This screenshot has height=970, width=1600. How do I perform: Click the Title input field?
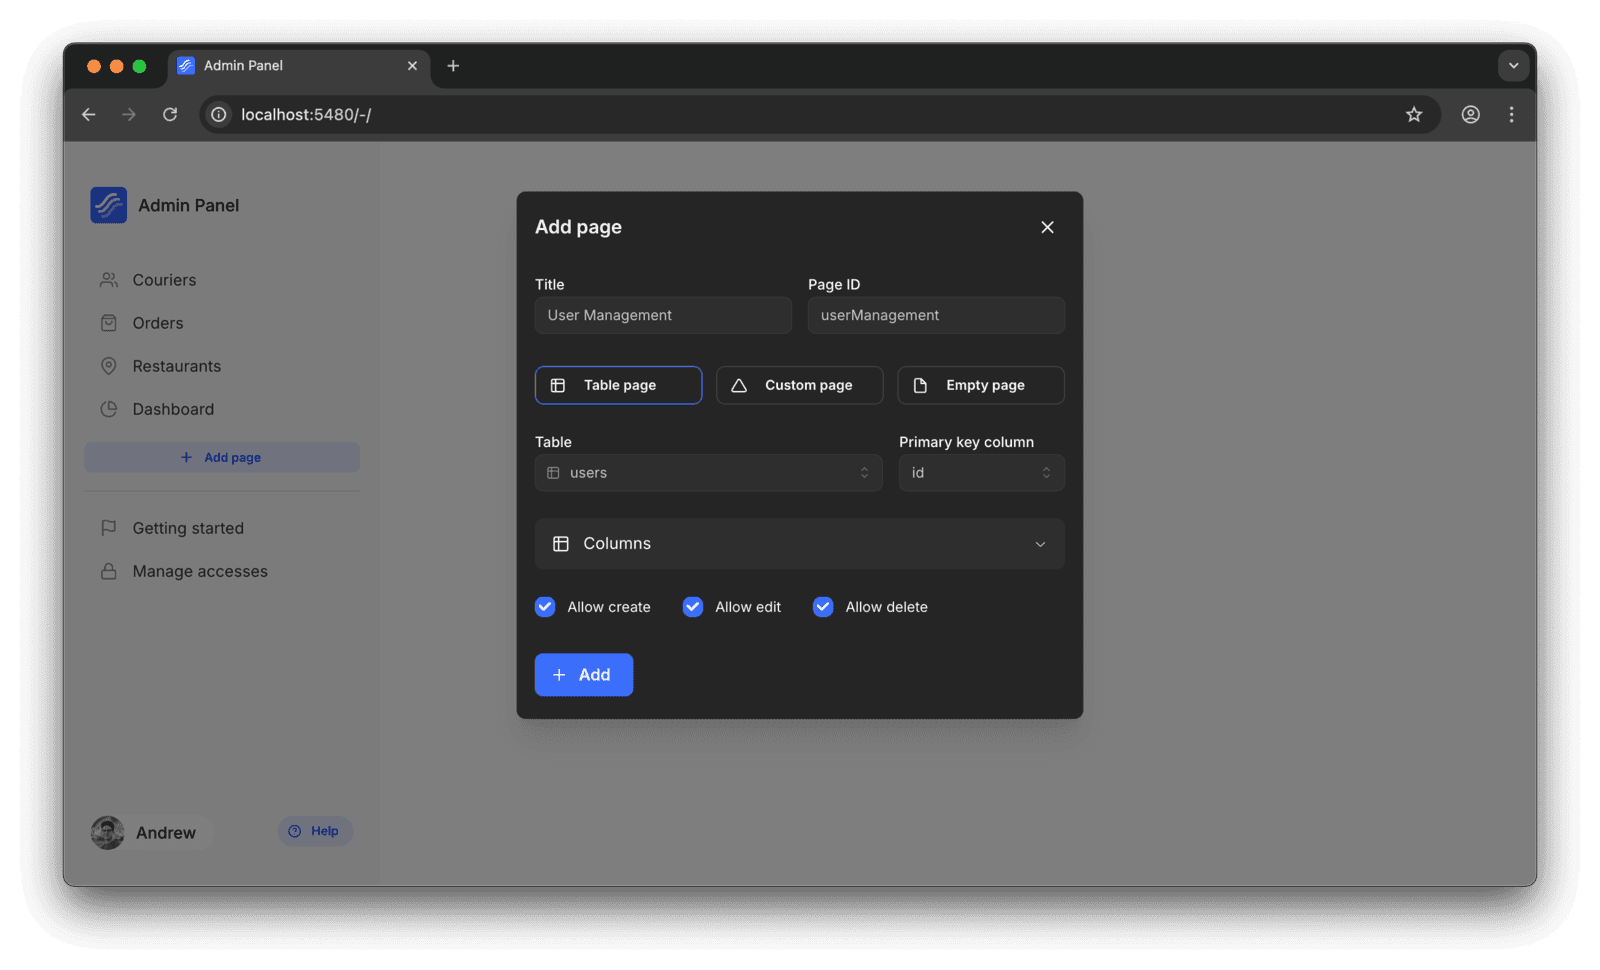pos(663,315)
